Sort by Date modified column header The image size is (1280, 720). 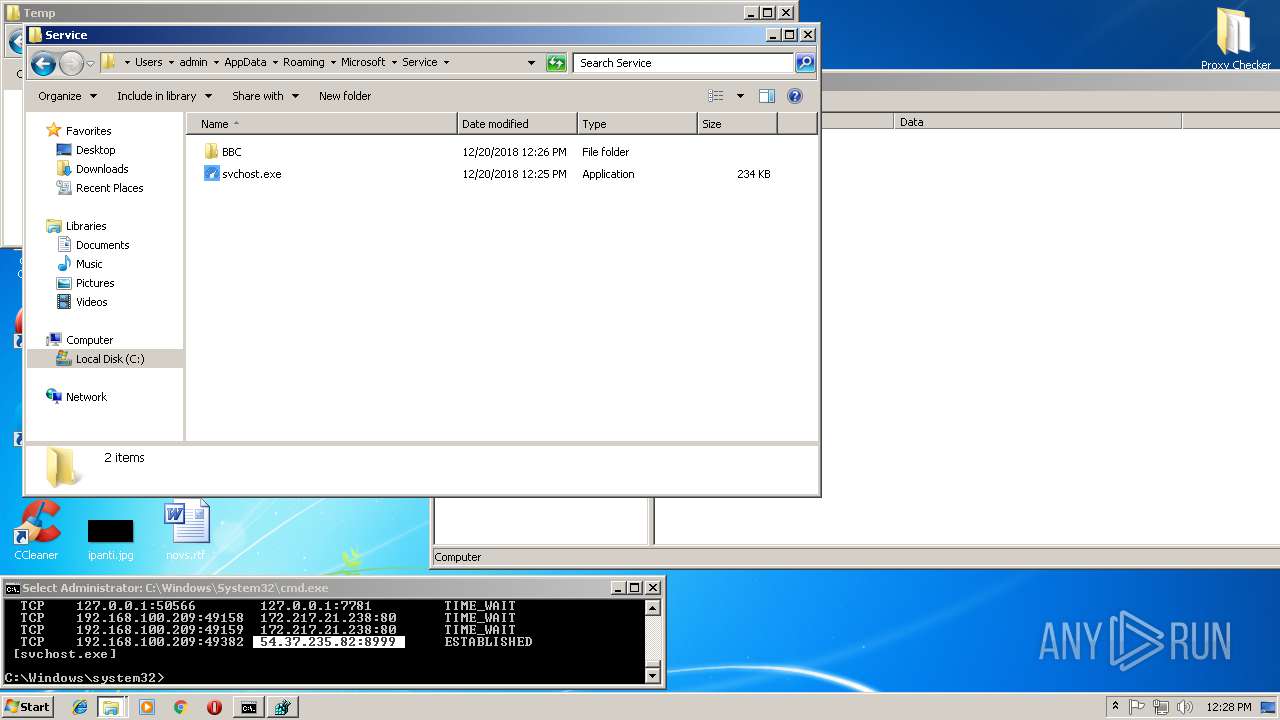tap(517, 124)
